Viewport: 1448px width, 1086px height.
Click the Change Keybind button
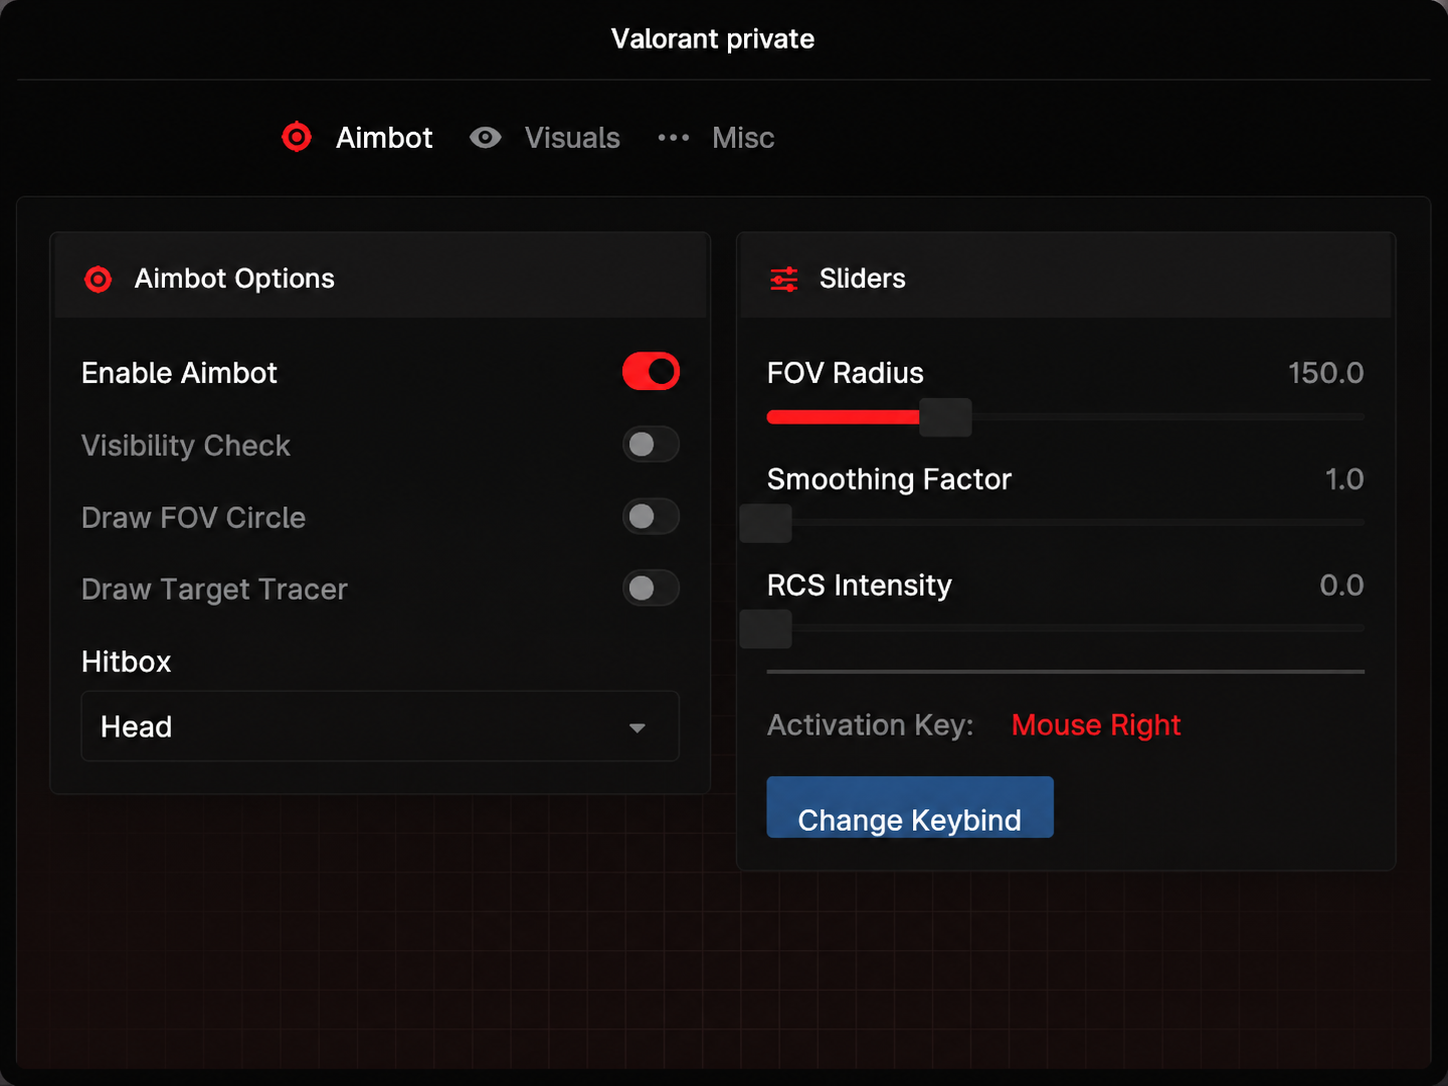pos(910,807)
